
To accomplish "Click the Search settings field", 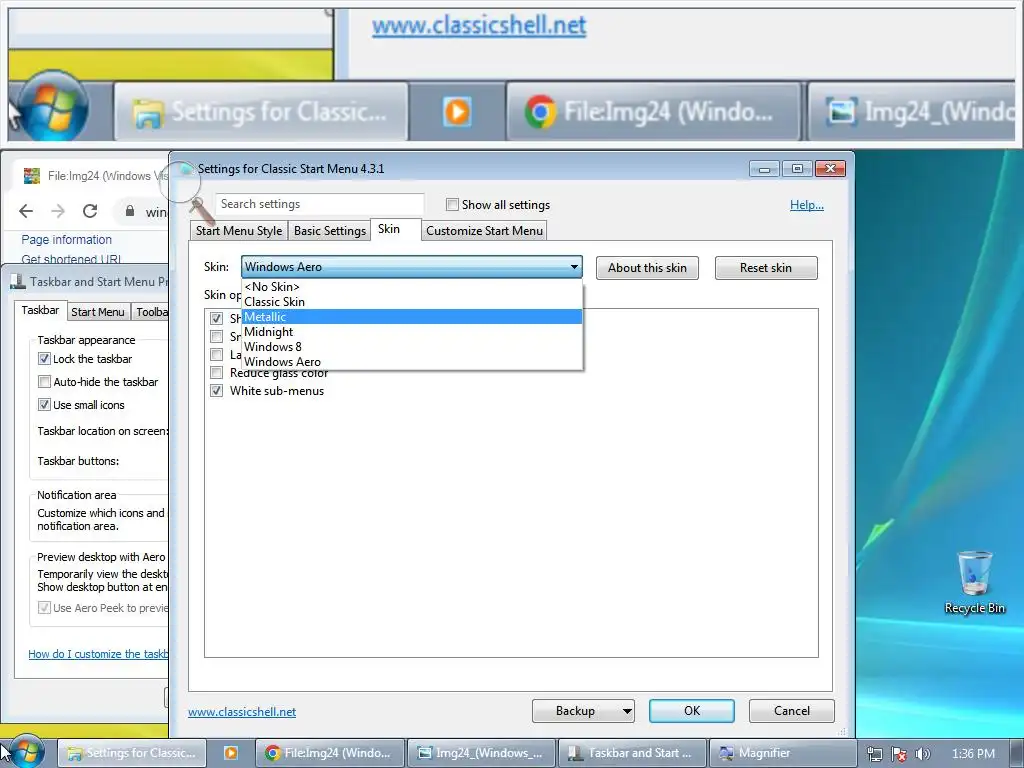I will point(319,204).
